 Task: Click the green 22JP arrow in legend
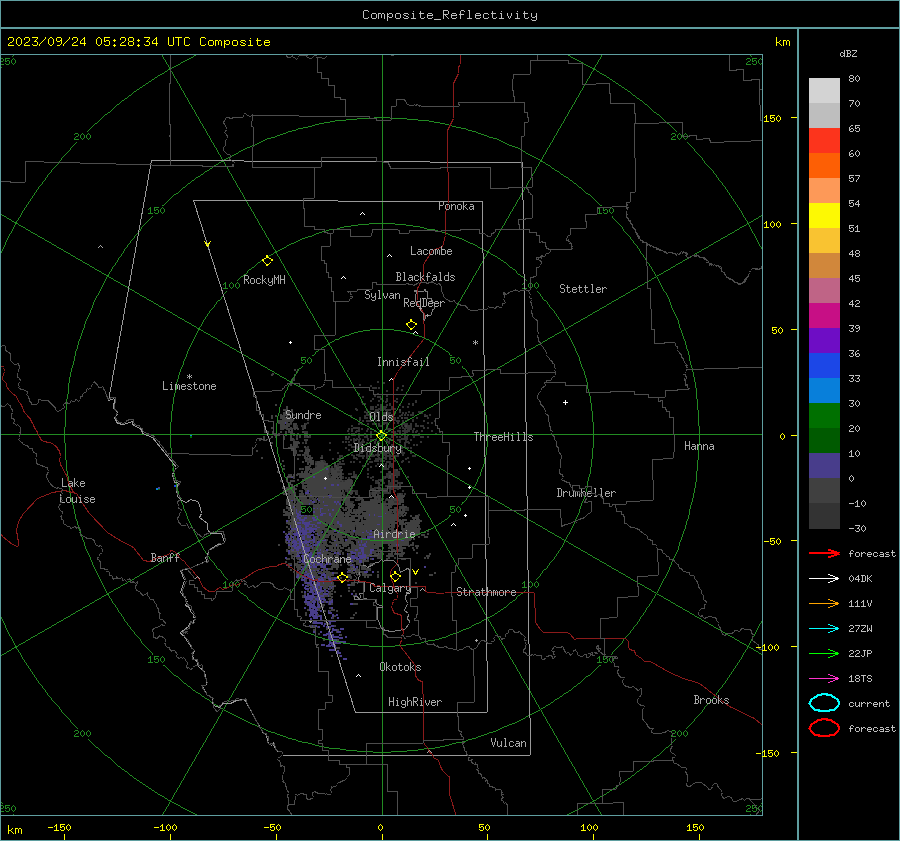click(x=824, y=653)
